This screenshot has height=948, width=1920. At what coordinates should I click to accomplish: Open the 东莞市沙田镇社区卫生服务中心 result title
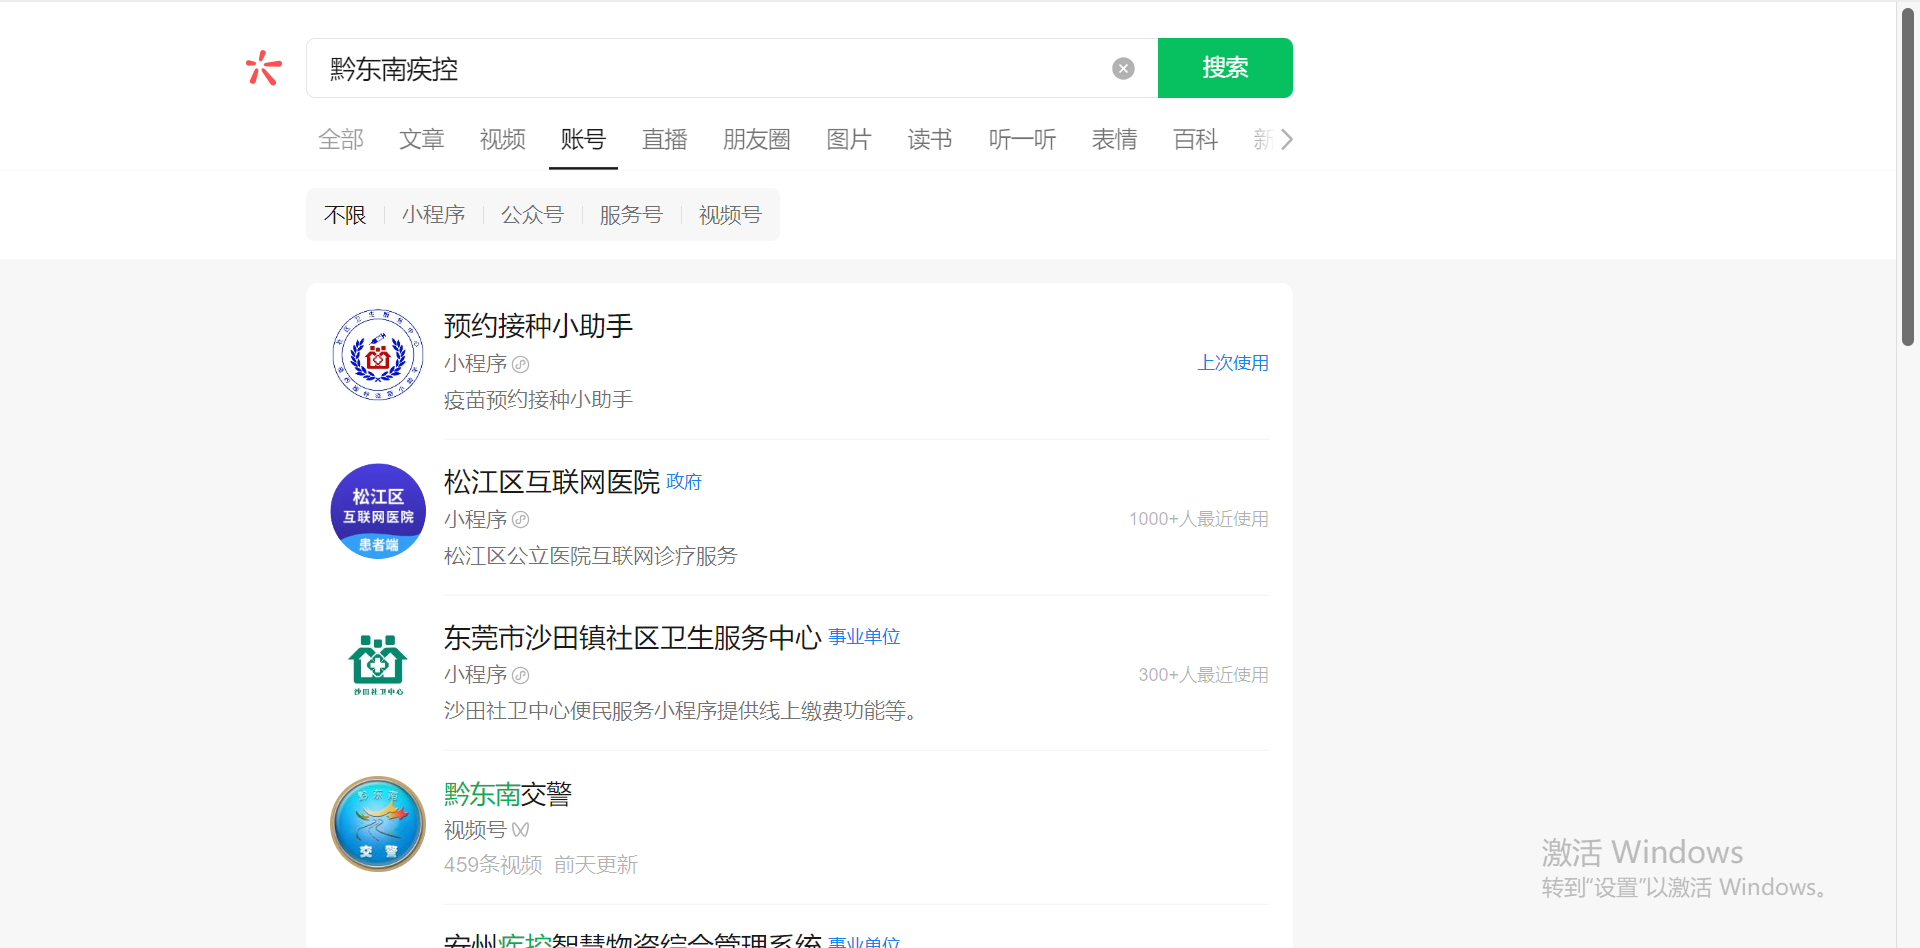click(633, 637)
